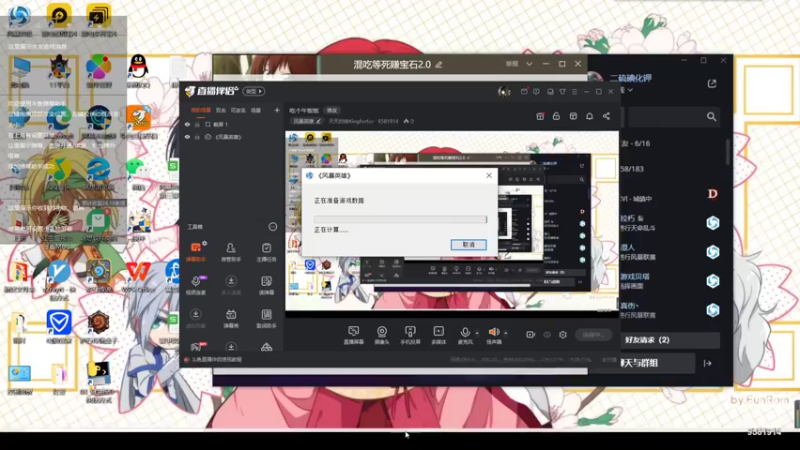The height and width of the screenshot is (450, 800).
Task: Click the skin icon in streaming title bar
Action: [x=562, y=92]
